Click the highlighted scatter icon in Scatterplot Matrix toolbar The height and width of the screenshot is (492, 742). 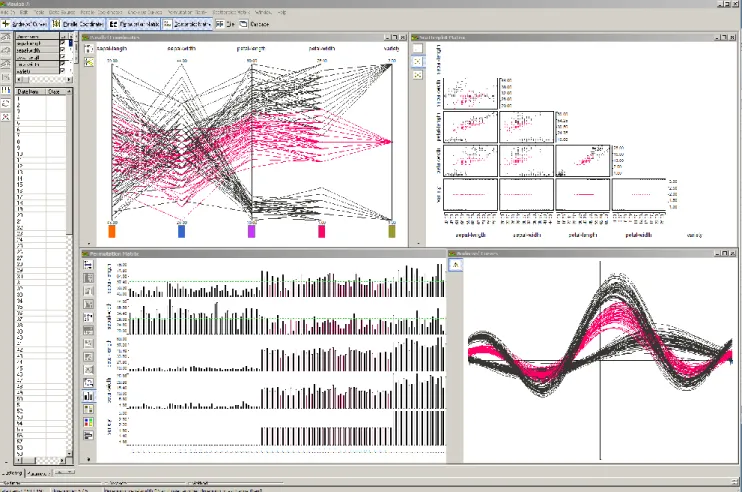click(x=417, y=62)
